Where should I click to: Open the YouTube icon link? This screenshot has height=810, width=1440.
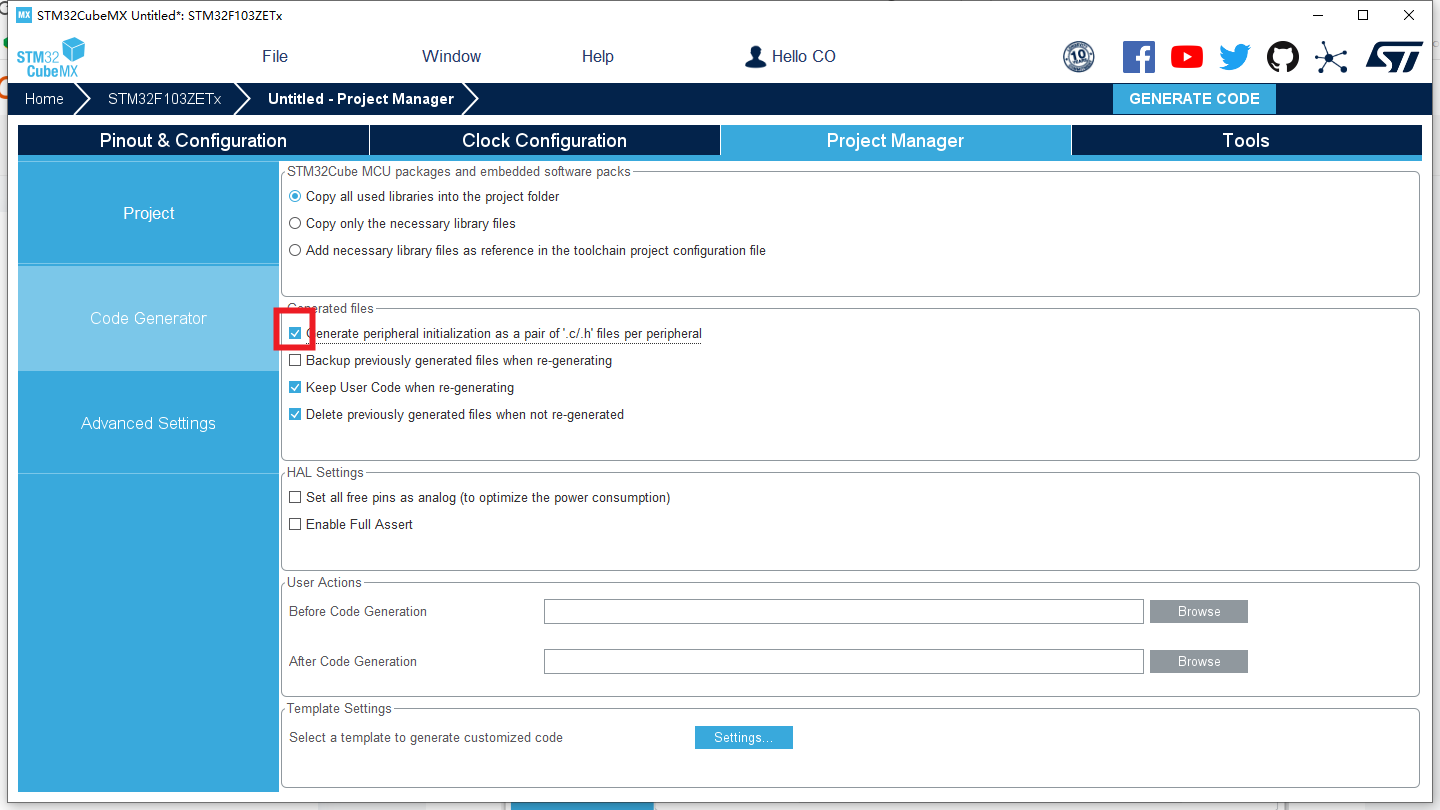coord(1187,57)
